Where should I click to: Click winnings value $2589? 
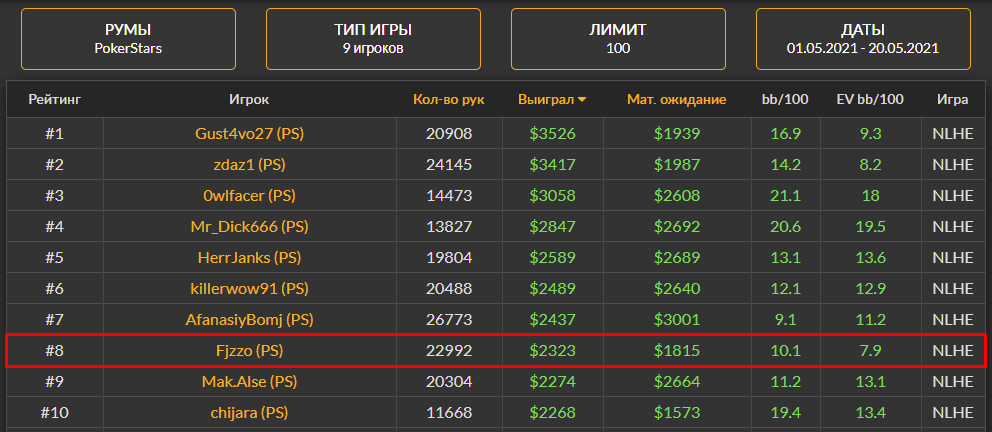pos(552,257)
